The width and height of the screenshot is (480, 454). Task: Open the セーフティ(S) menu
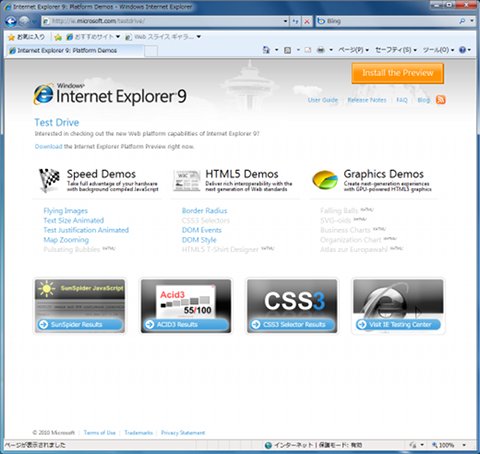pyautogui.click(x=396, y=50)
